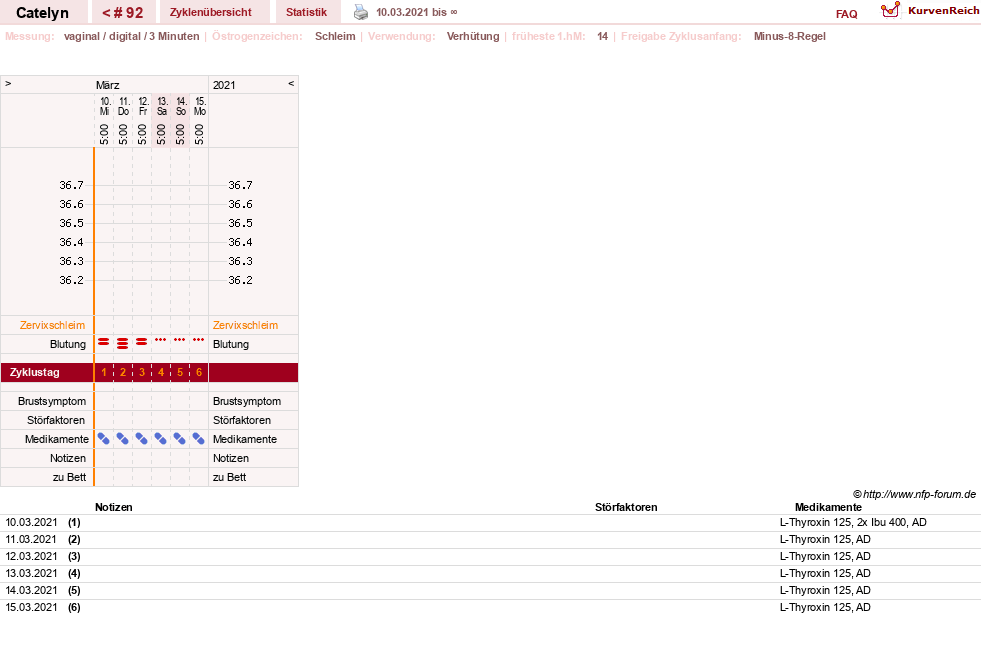
Task: Click date header '10. Mi'
Action: click(x=104, y=106)
